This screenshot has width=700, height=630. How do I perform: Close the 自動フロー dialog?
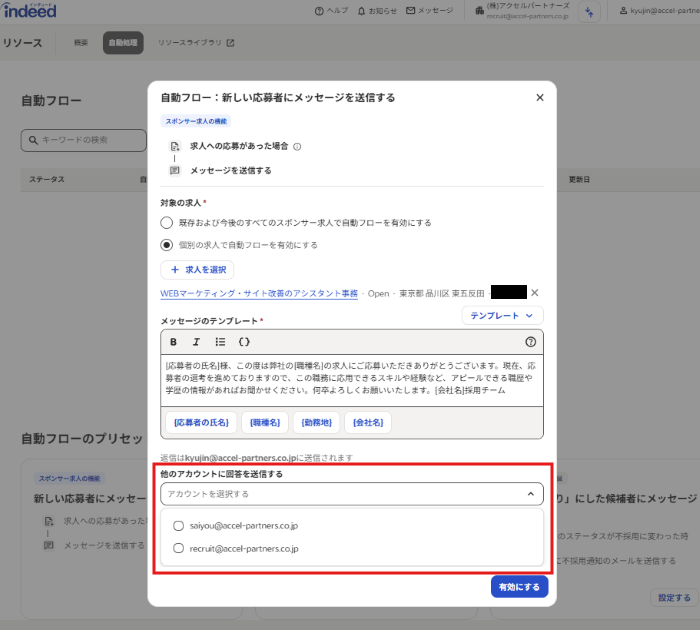point(540,97)
